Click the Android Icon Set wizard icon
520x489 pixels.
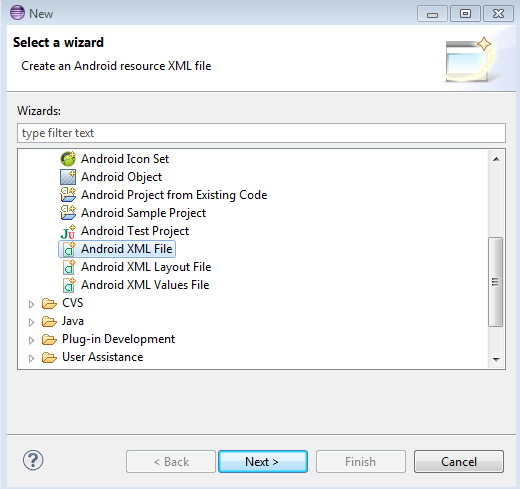pyautogui.click(x=68, y=159)
